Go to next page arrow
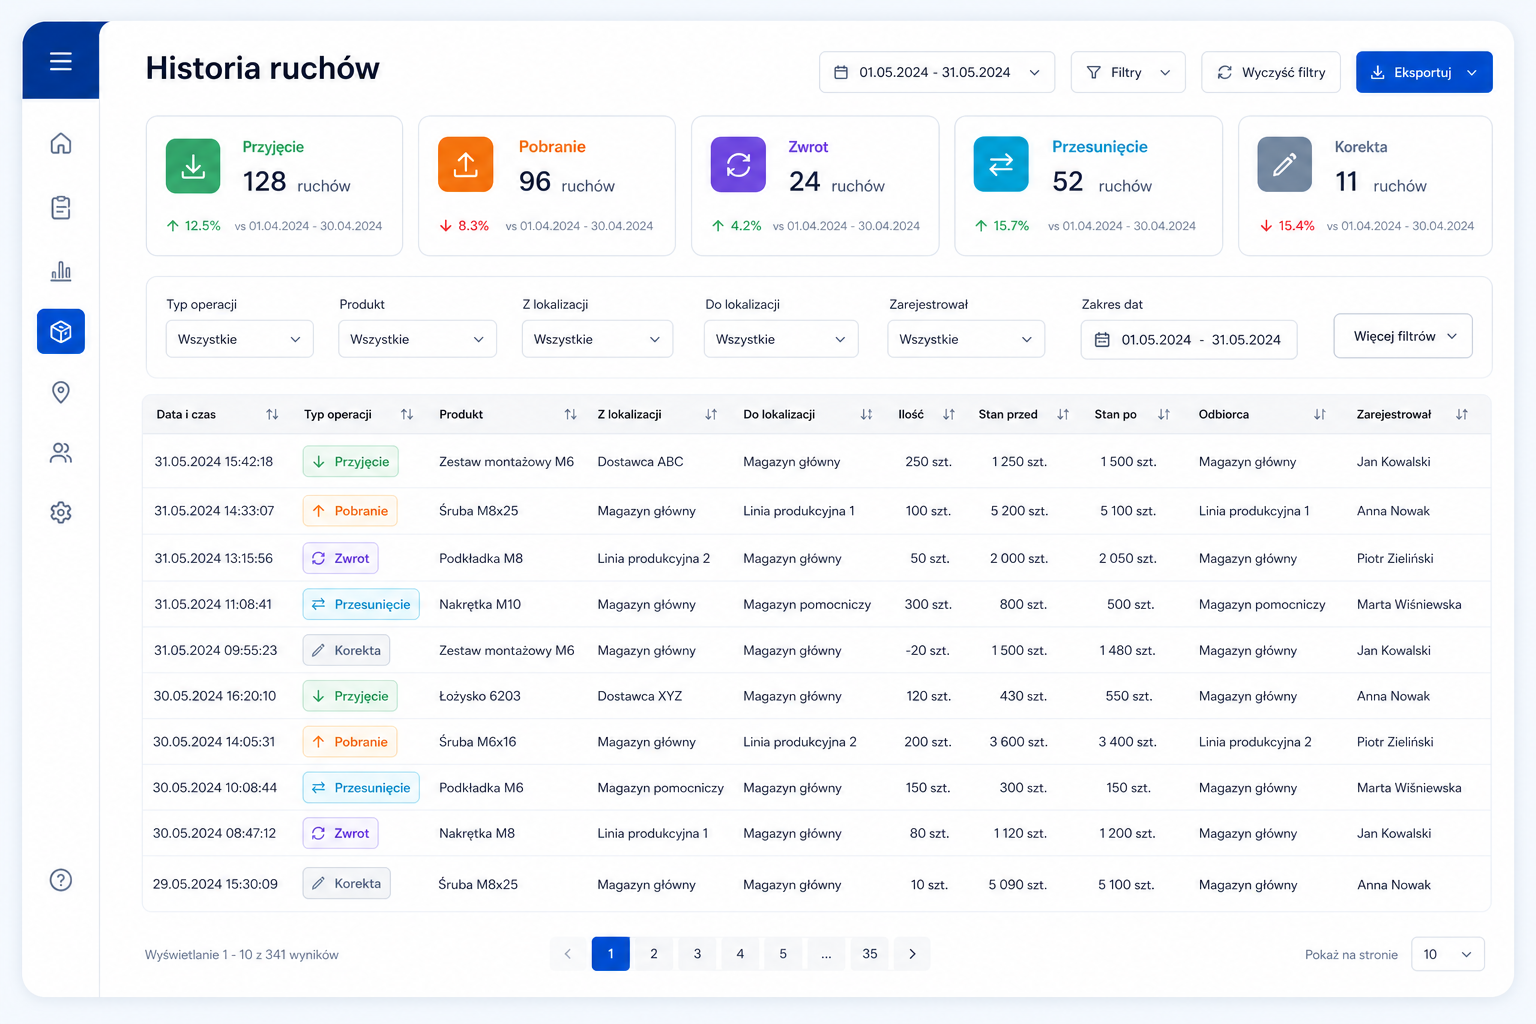The image size is (1536, 1024). [912, 954]
